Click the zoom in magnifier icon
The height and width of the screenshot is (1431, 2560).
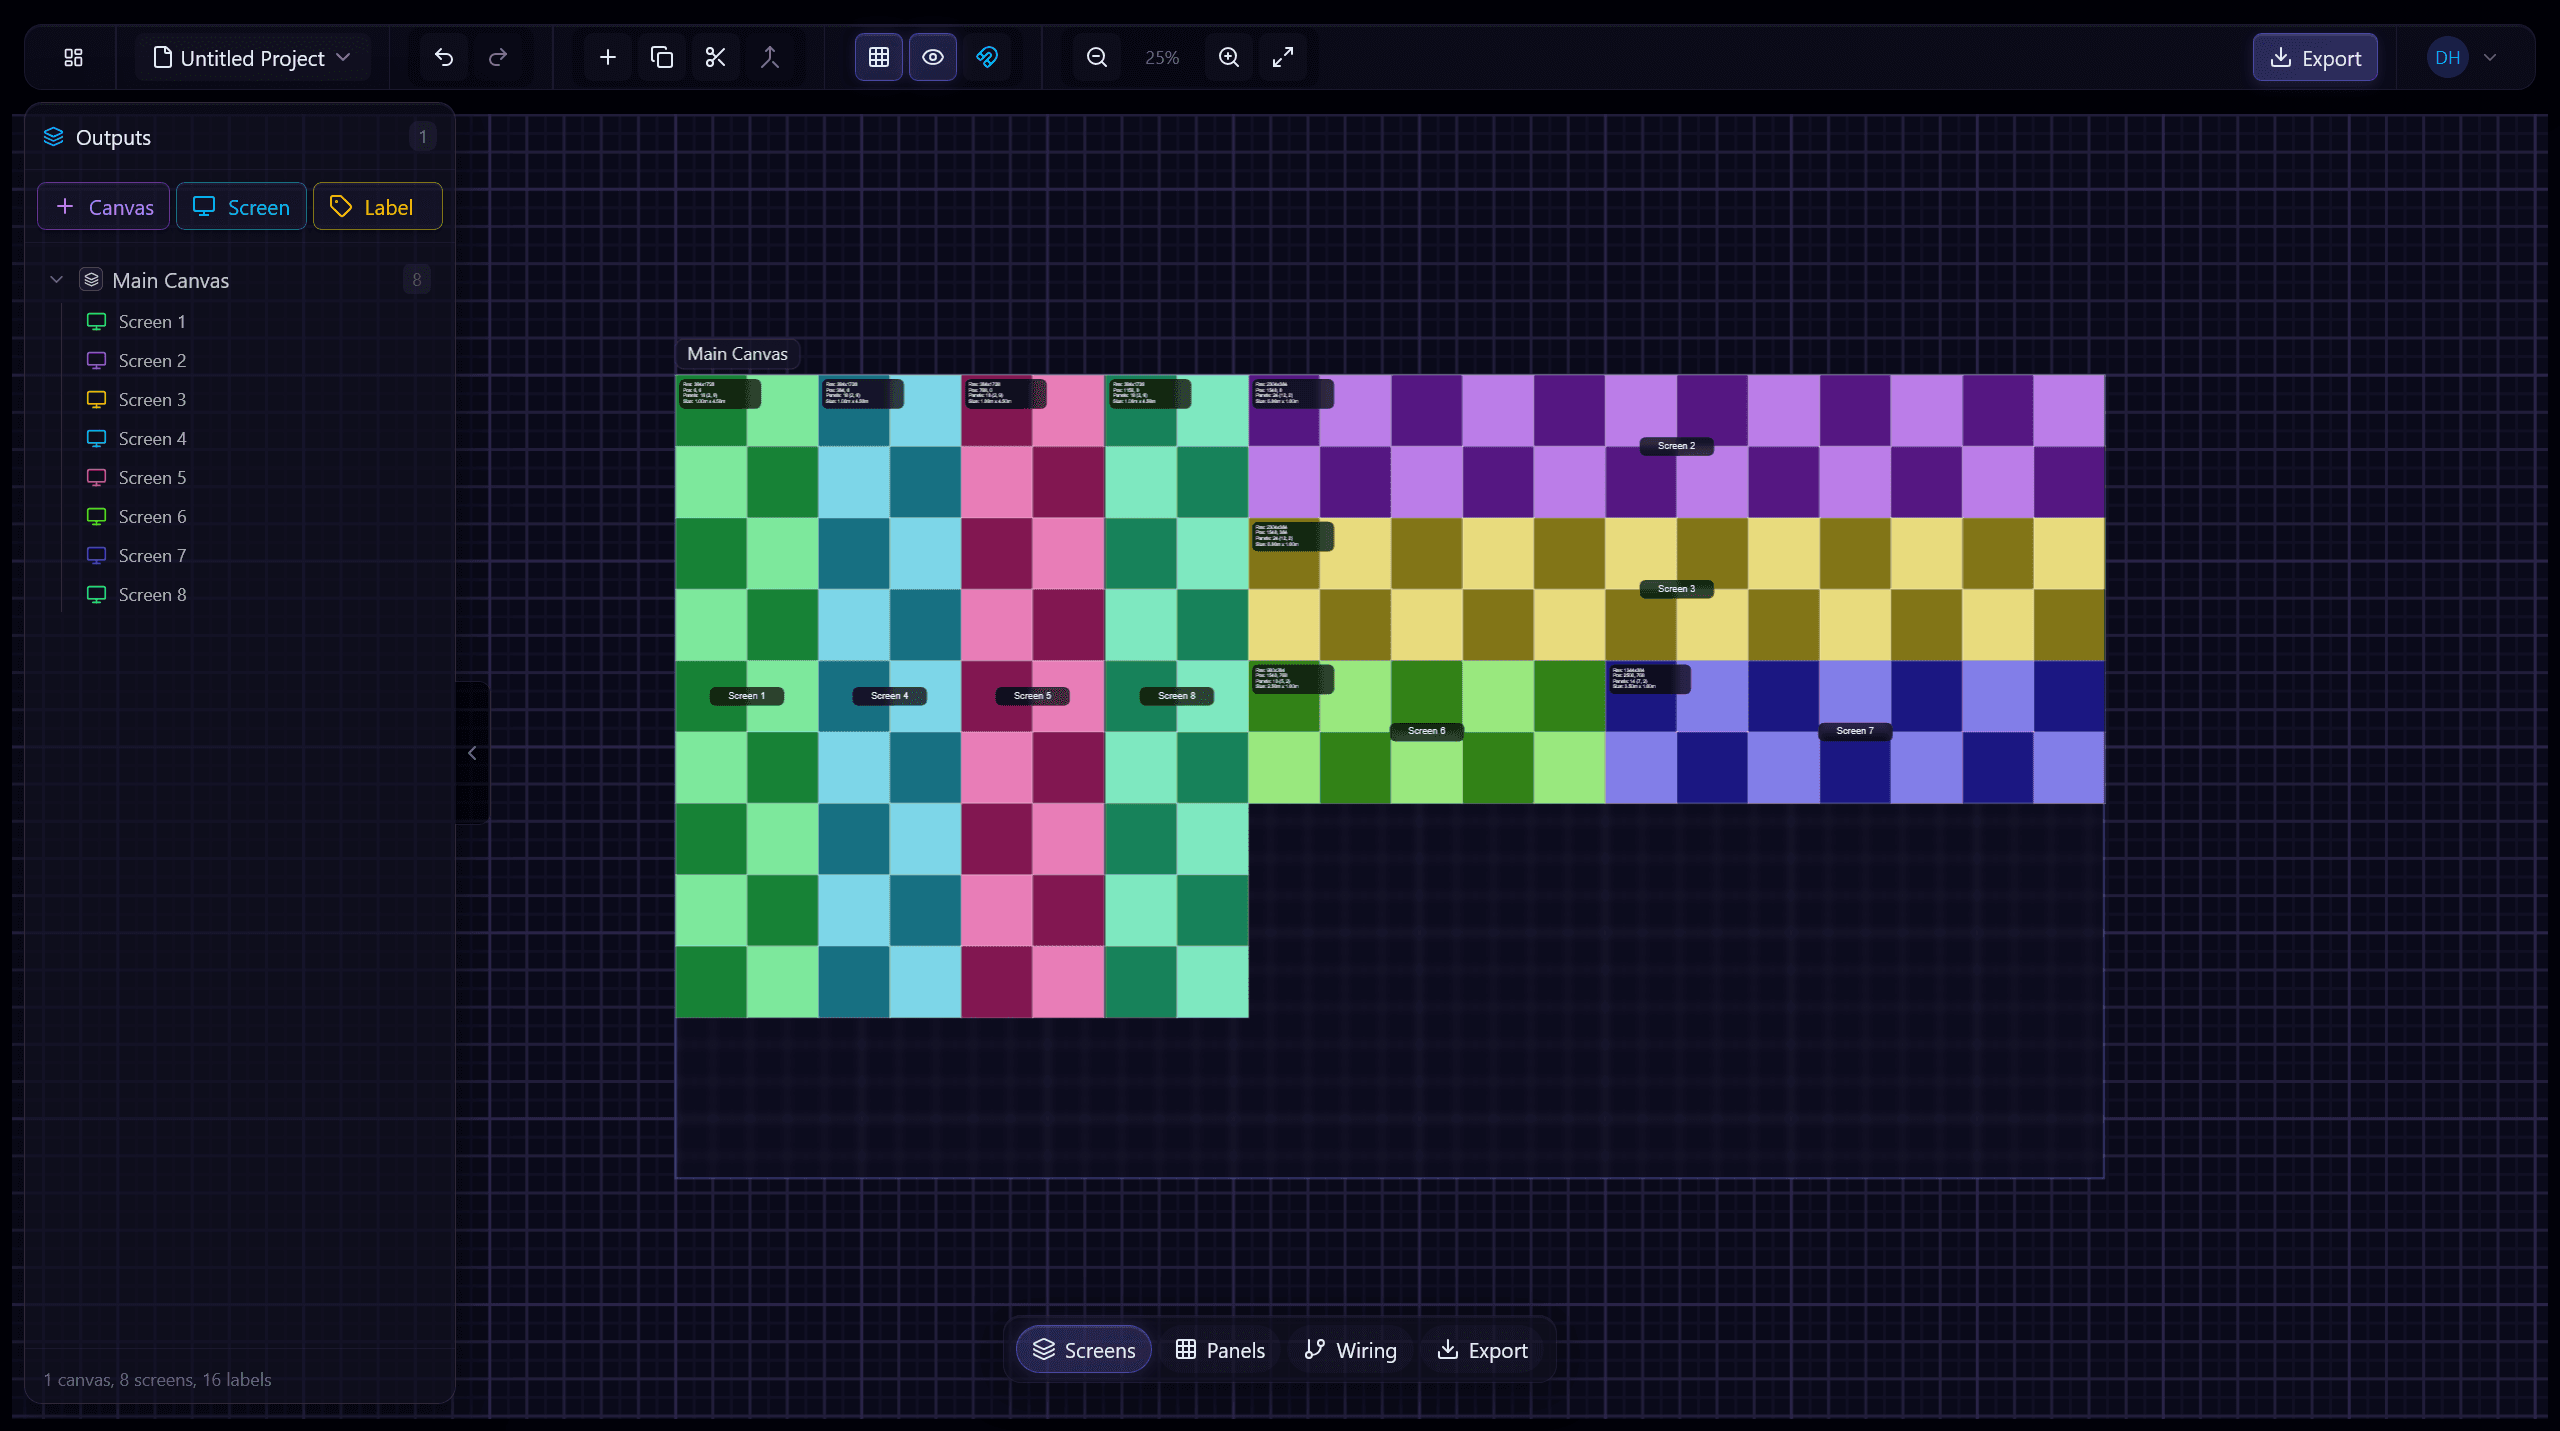(x=1227, y=57)
